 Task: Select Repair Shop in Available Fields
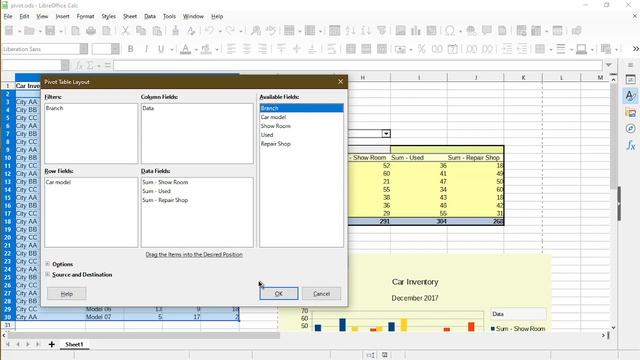coord(301,144)
